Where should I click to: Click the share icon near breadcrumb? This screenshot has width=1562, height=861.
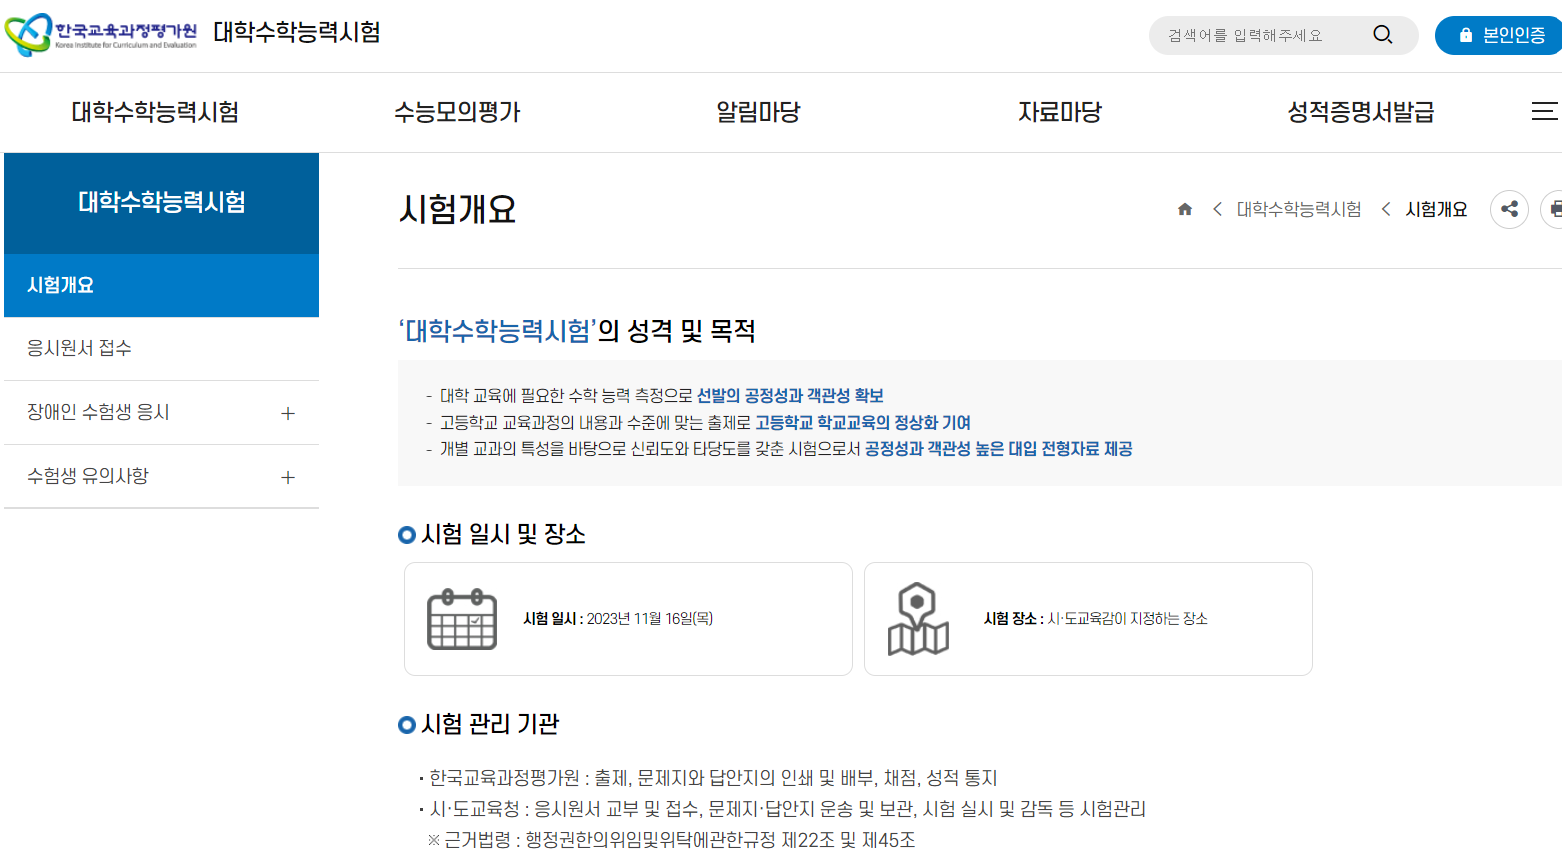click(1509, 209)
